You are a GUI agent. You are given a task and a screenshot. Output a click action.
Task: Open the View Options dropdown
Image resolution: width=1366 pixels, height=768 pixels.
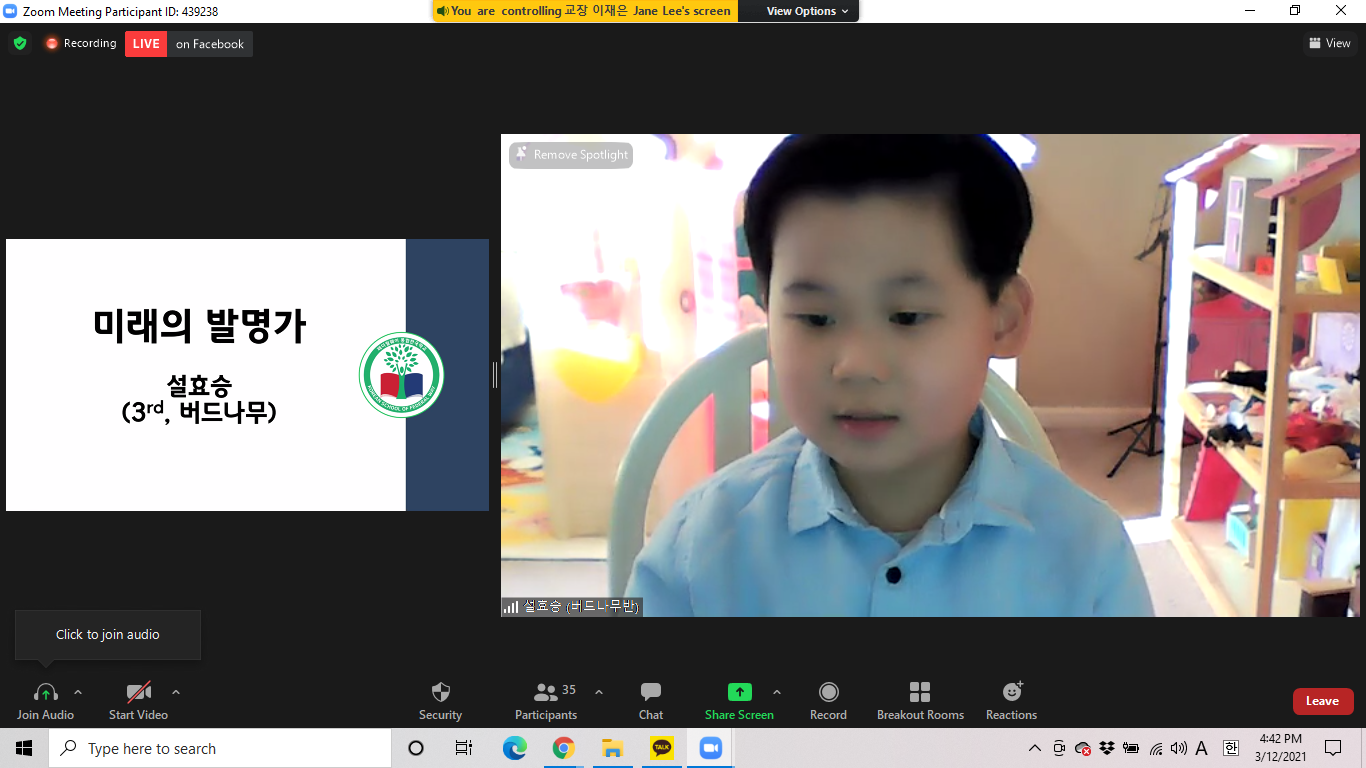[x=807, y=11]
